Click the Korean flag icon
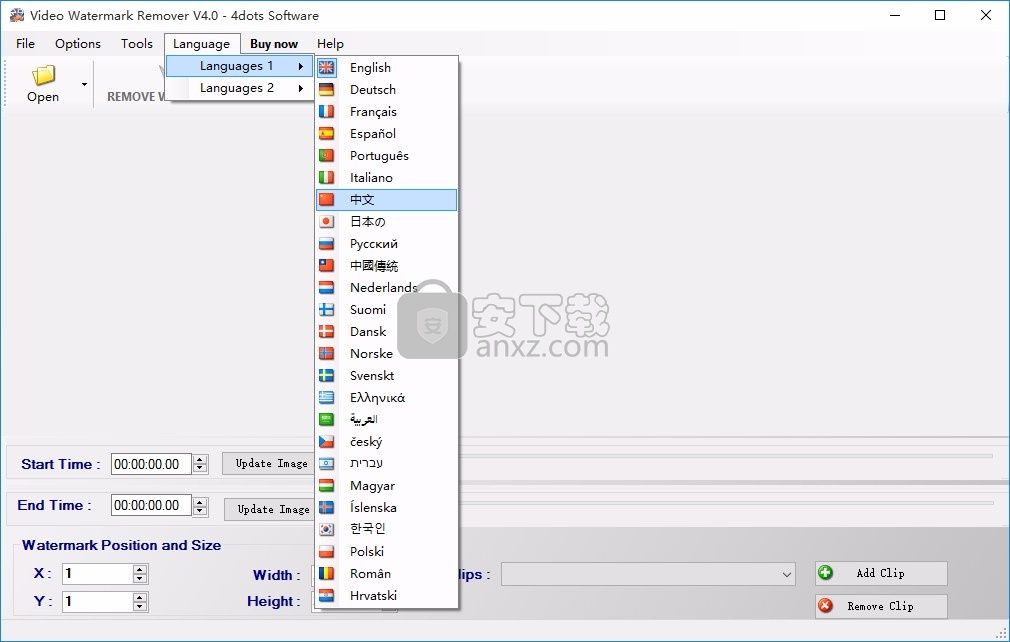Image resolution: width=1010 pixels, height=642 pixels. [327, 529]
